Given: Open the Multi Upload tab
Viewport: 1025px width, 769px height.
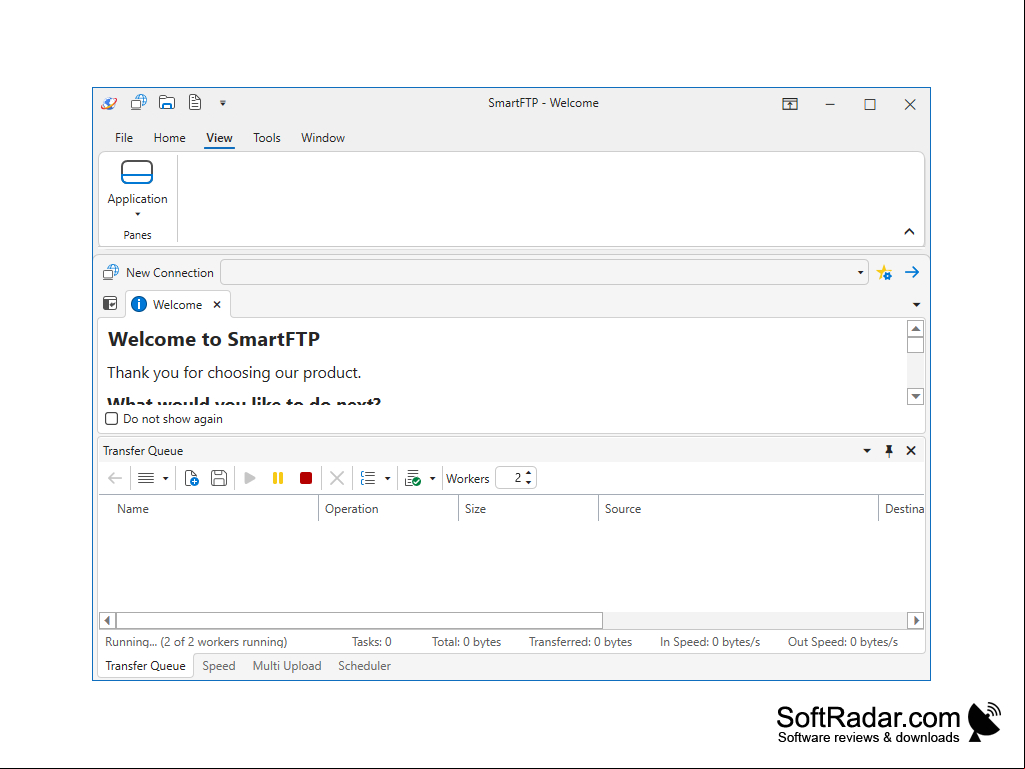Looking at the screenshot, I should pyautogui.click(x=287, y=666).
